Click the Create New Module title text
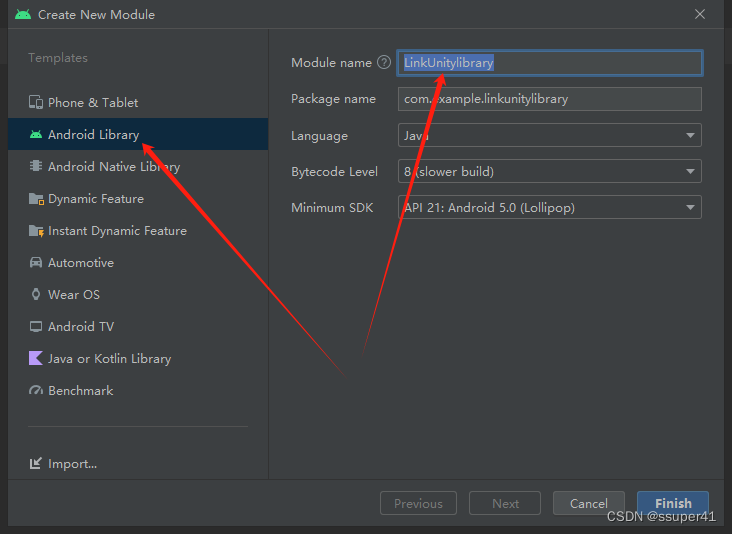The height and width of the screenshot is (534, 732). [x=96, y=14]
